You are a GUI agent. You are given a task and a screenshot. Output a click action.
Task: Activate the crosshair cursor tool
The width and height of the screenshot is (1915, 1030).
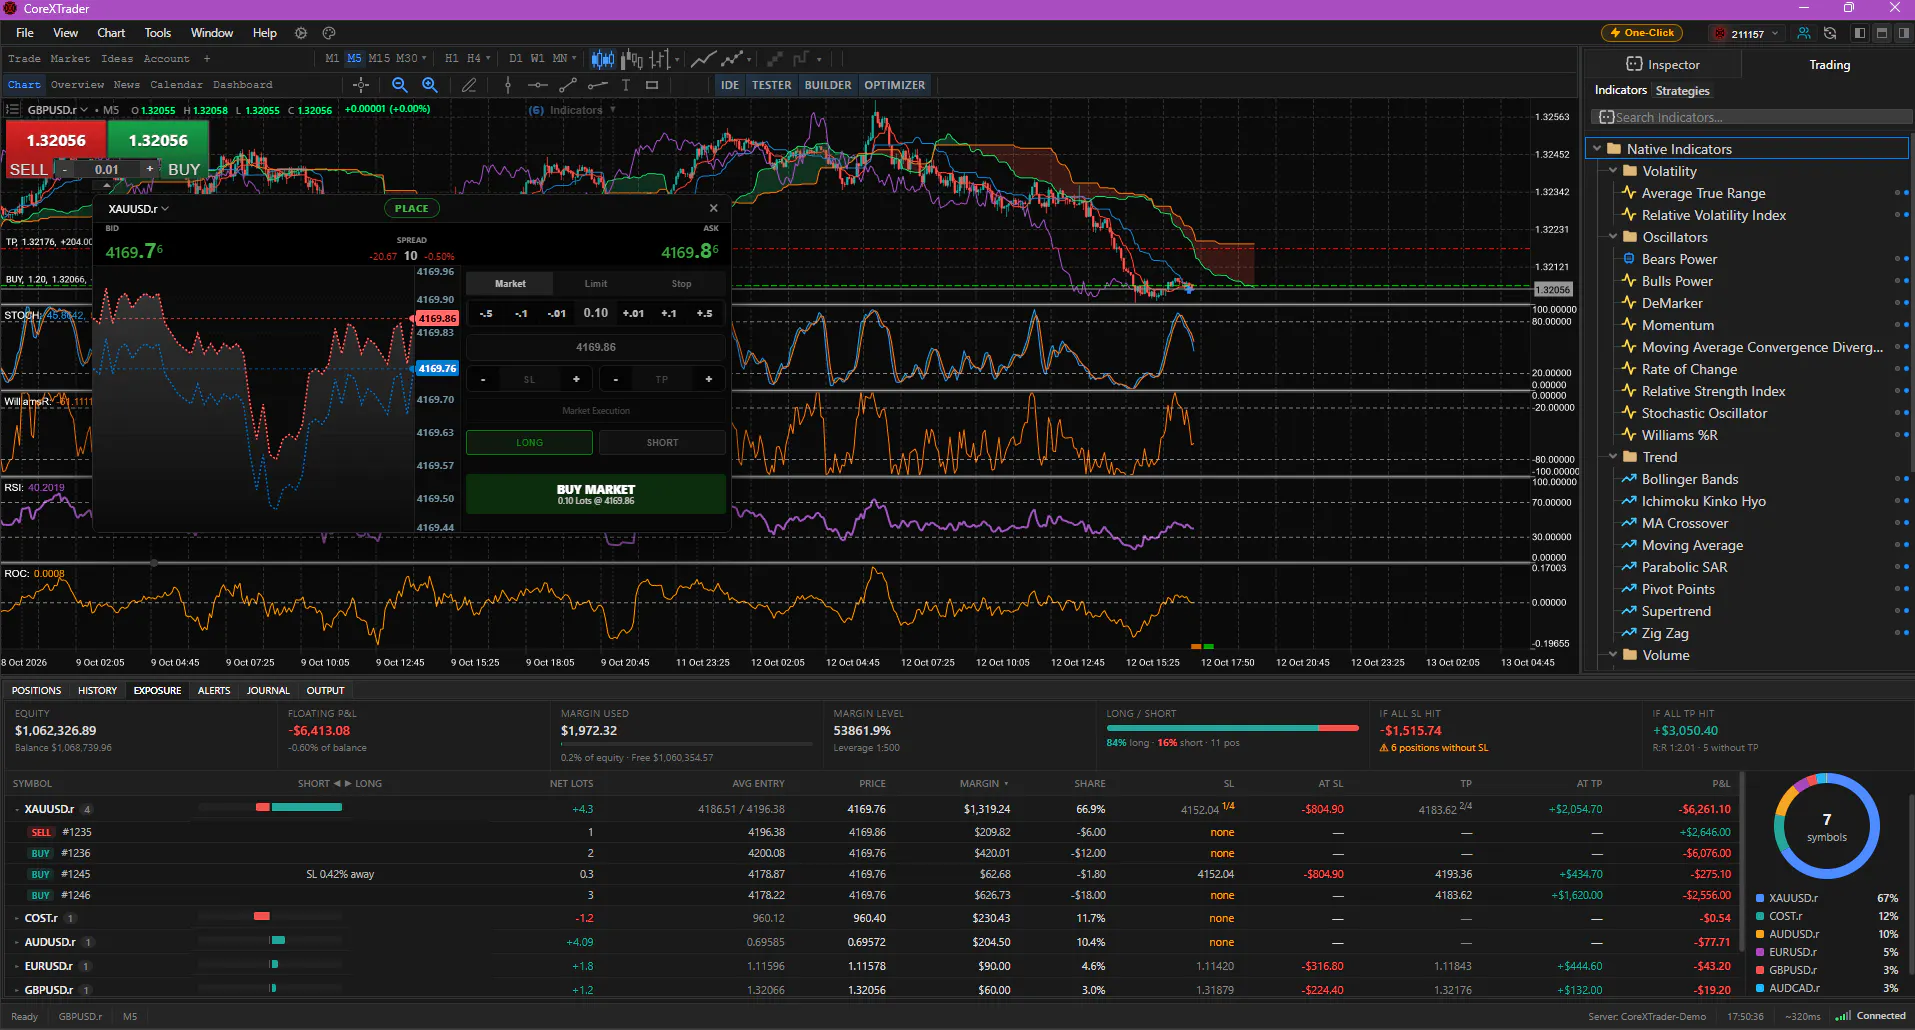(361, 85)
